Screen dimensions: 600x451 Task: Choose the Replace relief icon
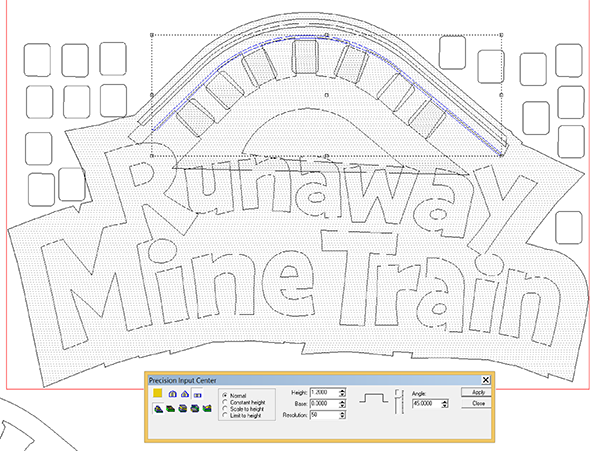click(207, 409)
